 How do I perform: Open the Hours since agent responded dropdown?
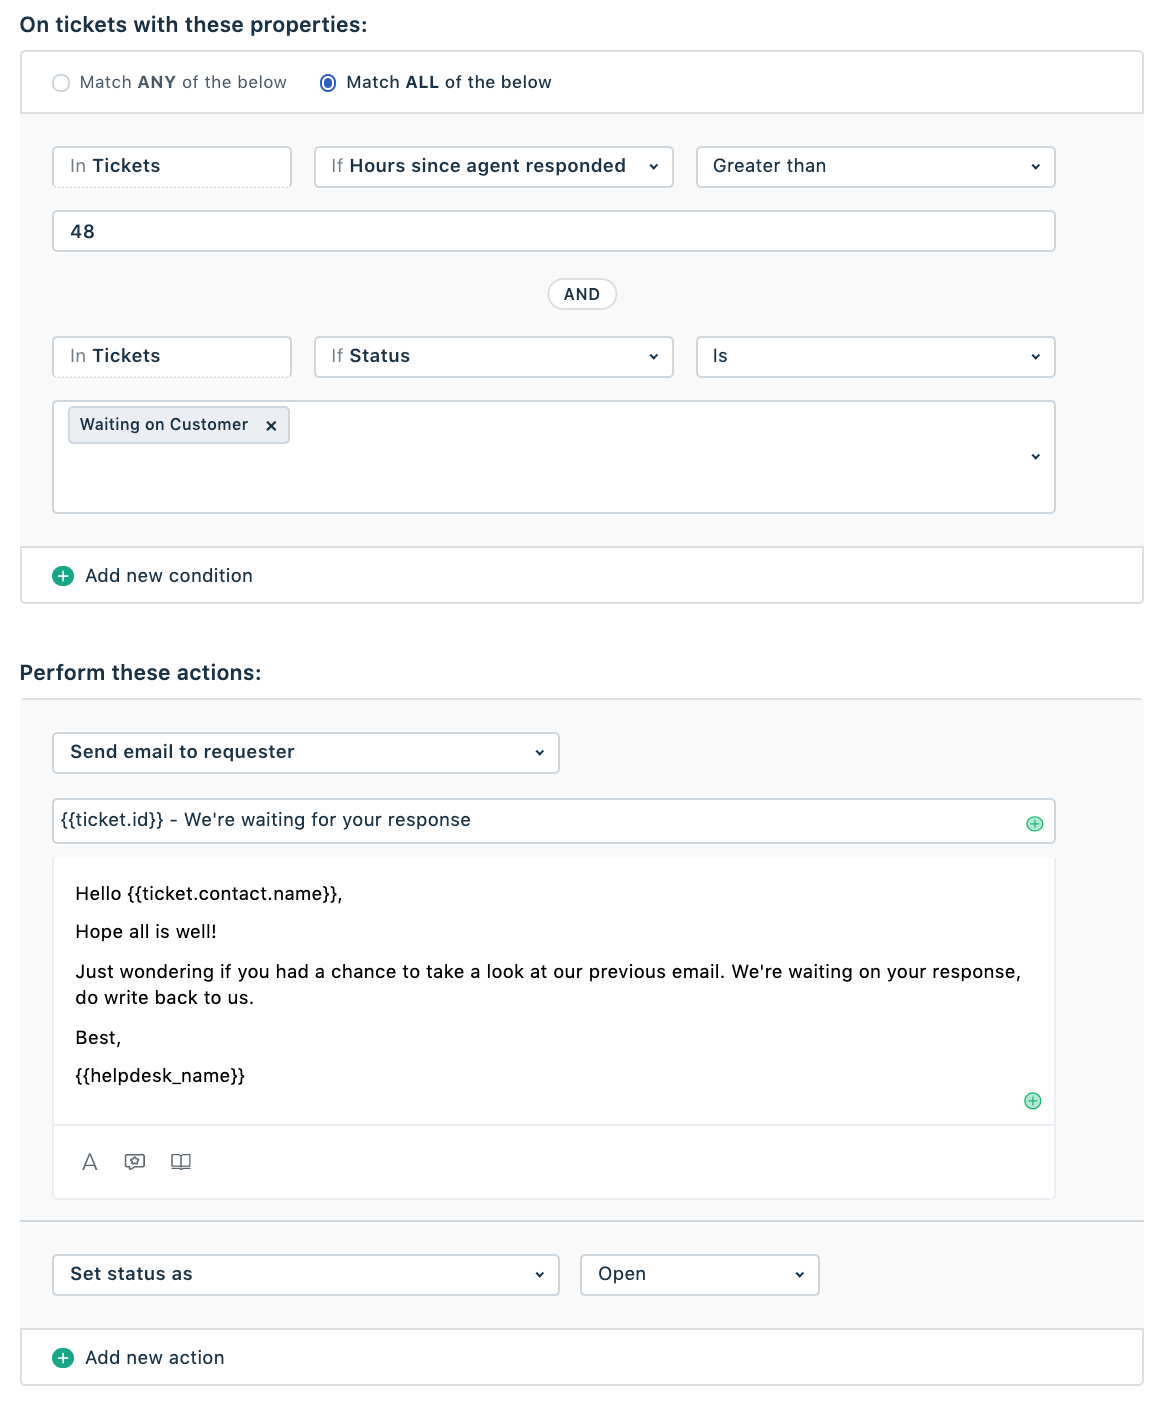pos(493,167)
